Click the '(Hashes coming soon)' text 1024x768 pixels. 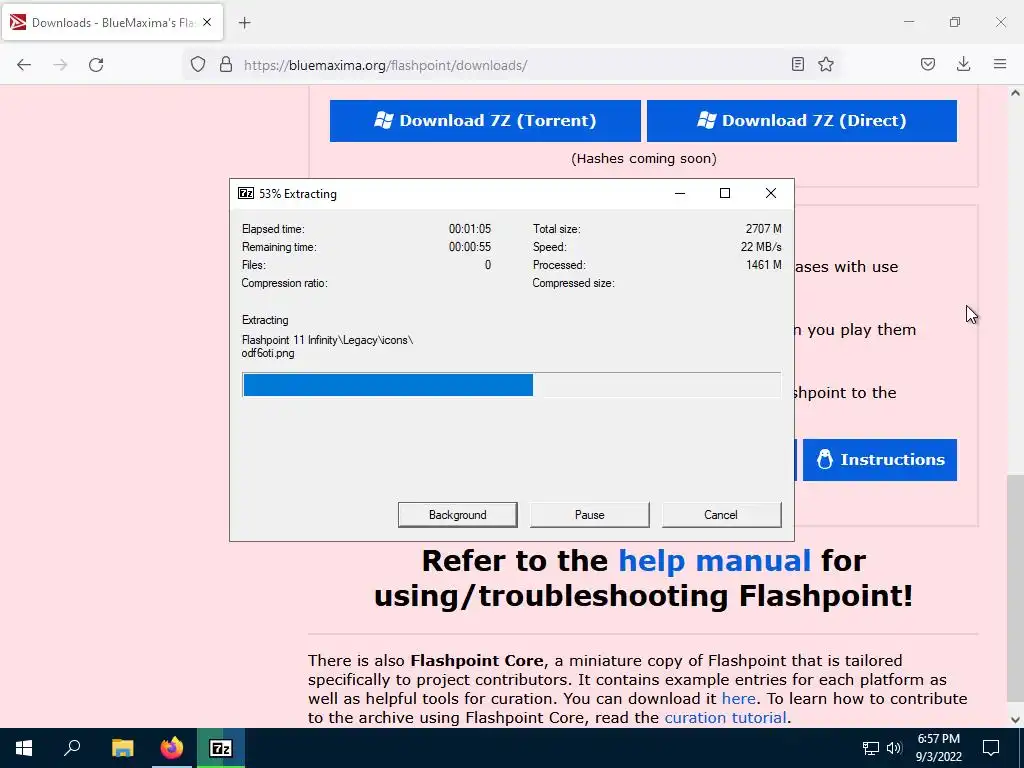click(x=644, y=159)
